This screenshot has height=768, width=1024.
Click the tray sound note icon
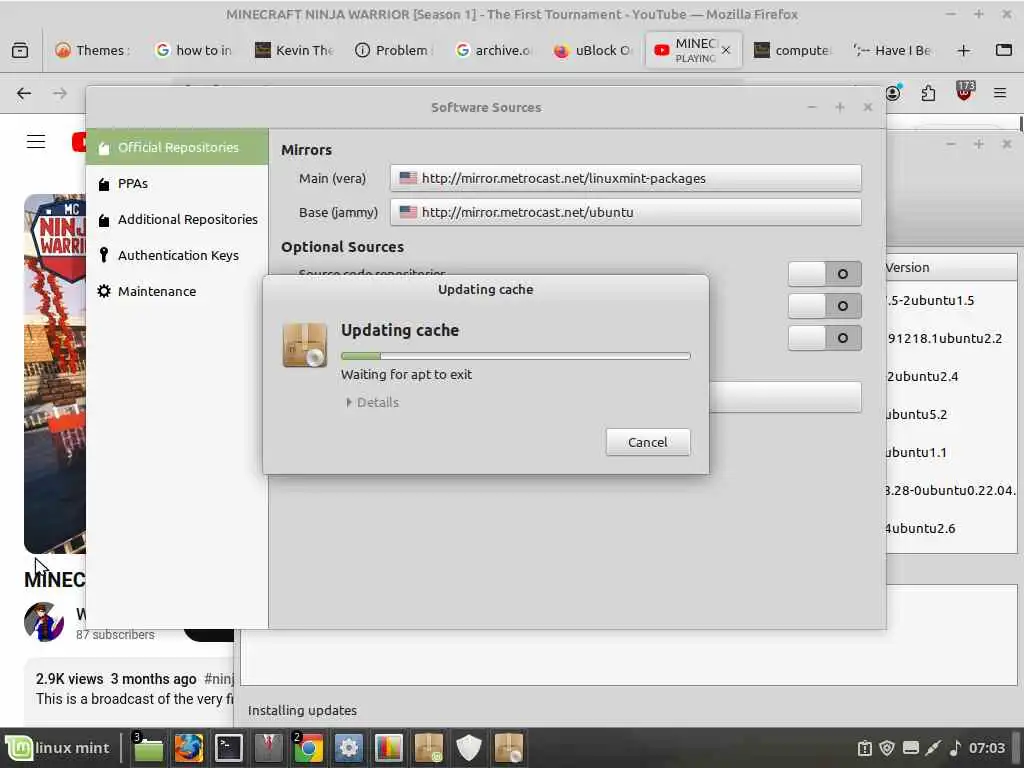(x=955, y=748)
